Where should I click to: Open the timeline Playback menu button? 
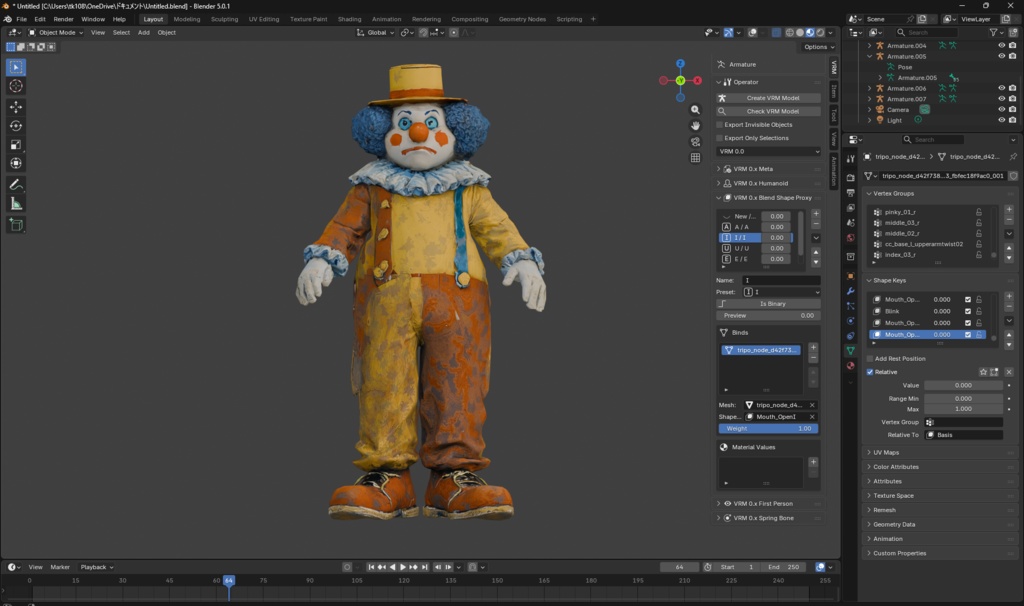coord(97,567)
